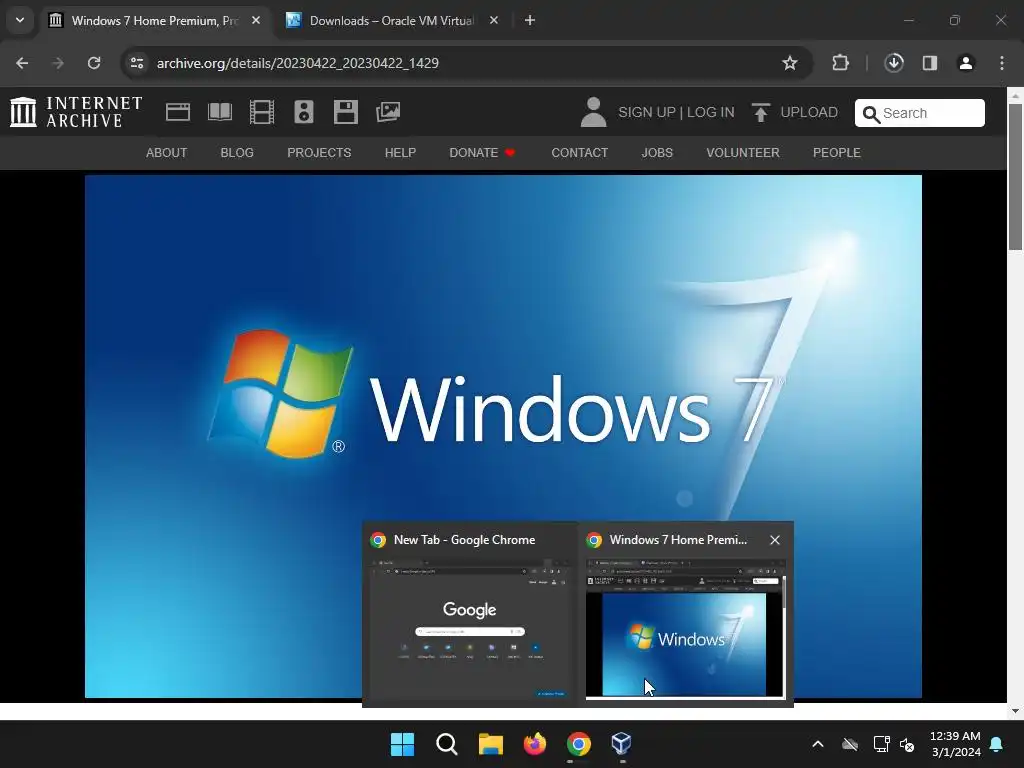
Task: Click the muted volume tray icon
Action: 907,744
